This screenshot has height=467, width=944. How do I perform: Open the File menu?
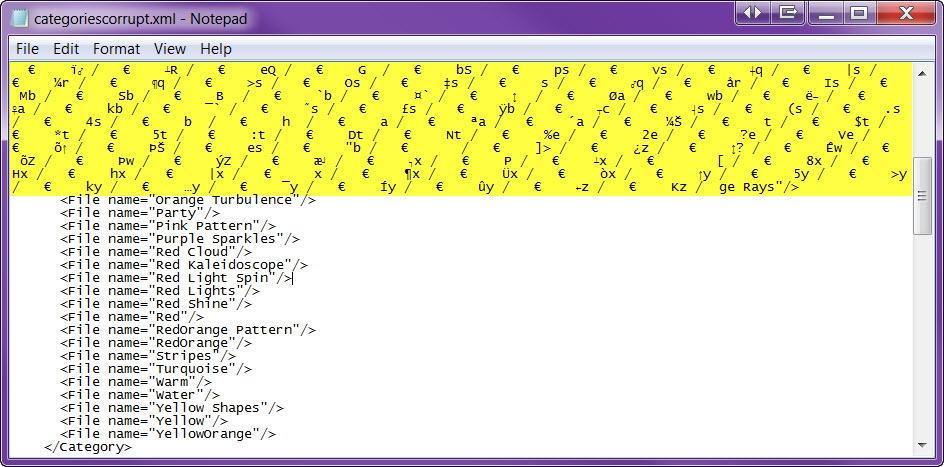coord(28,49)
